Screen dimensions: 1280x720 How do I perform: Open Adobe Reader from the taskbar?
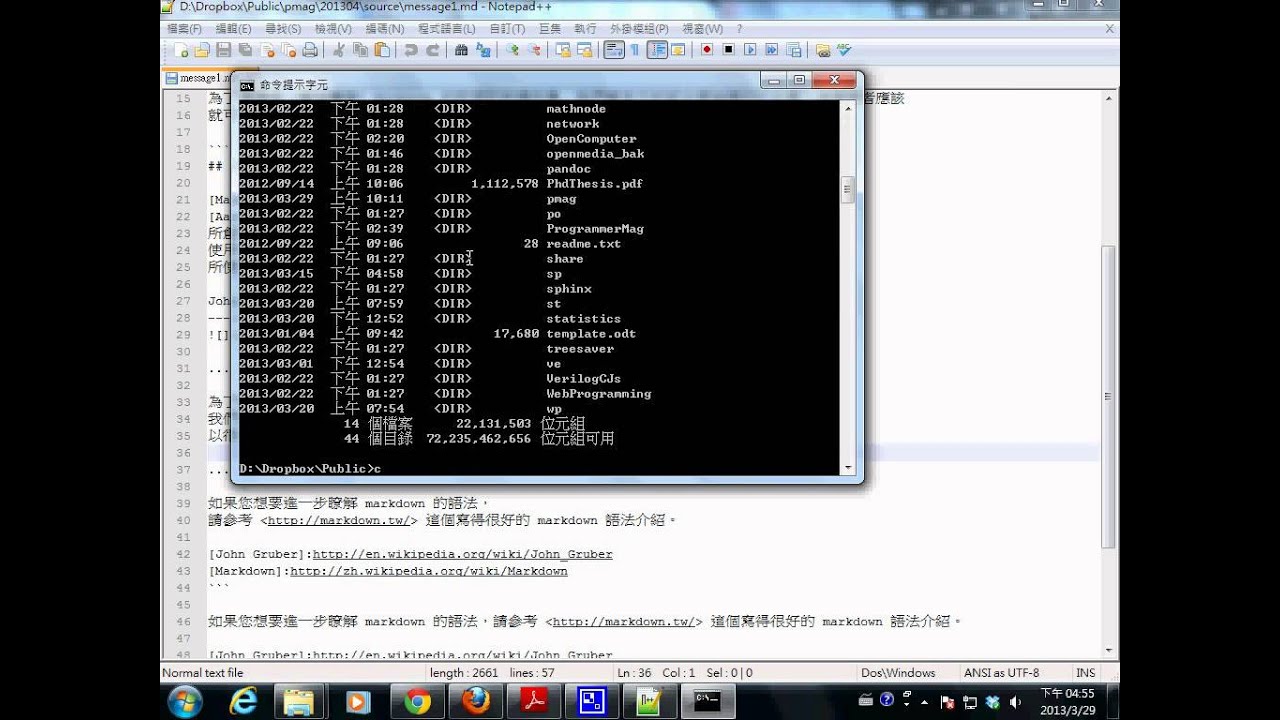tap(535, 702)
